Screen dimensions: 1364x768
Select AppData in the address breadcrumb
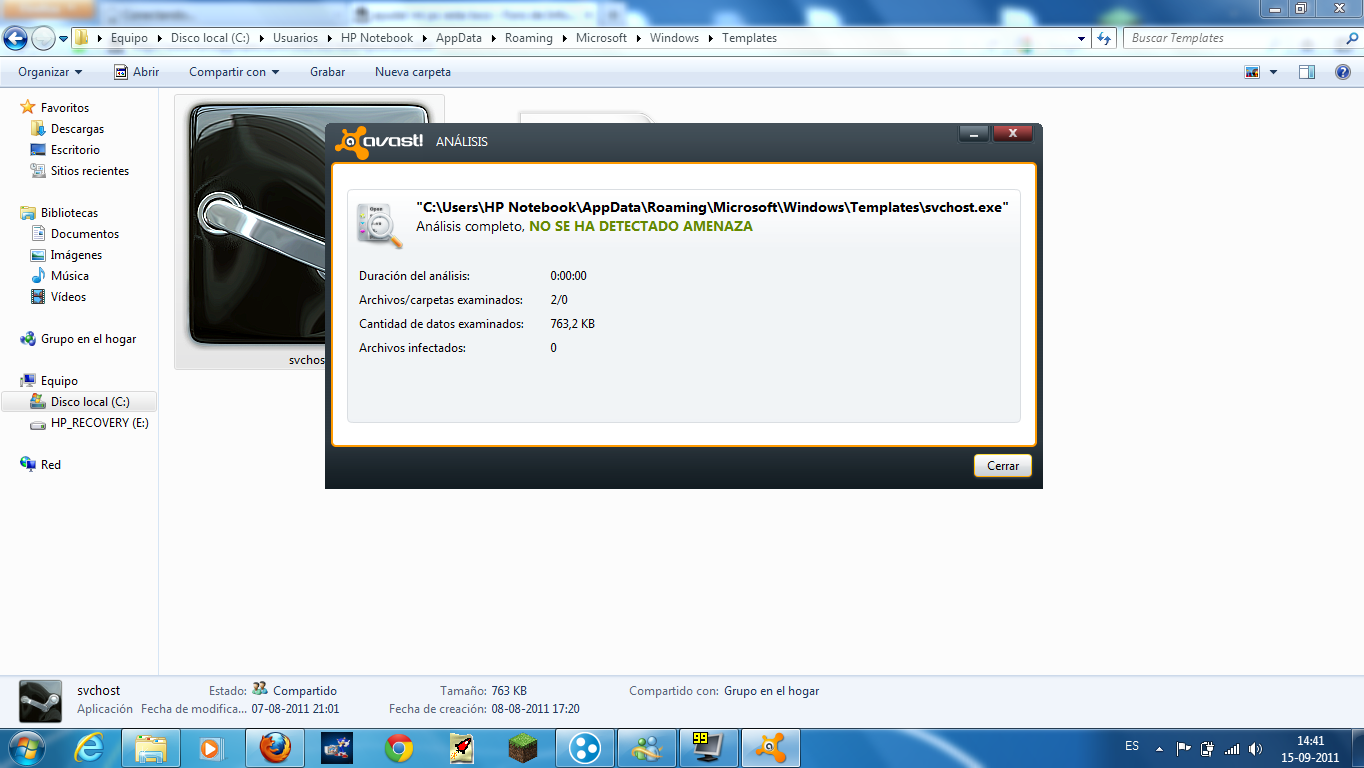coord(459,38)
